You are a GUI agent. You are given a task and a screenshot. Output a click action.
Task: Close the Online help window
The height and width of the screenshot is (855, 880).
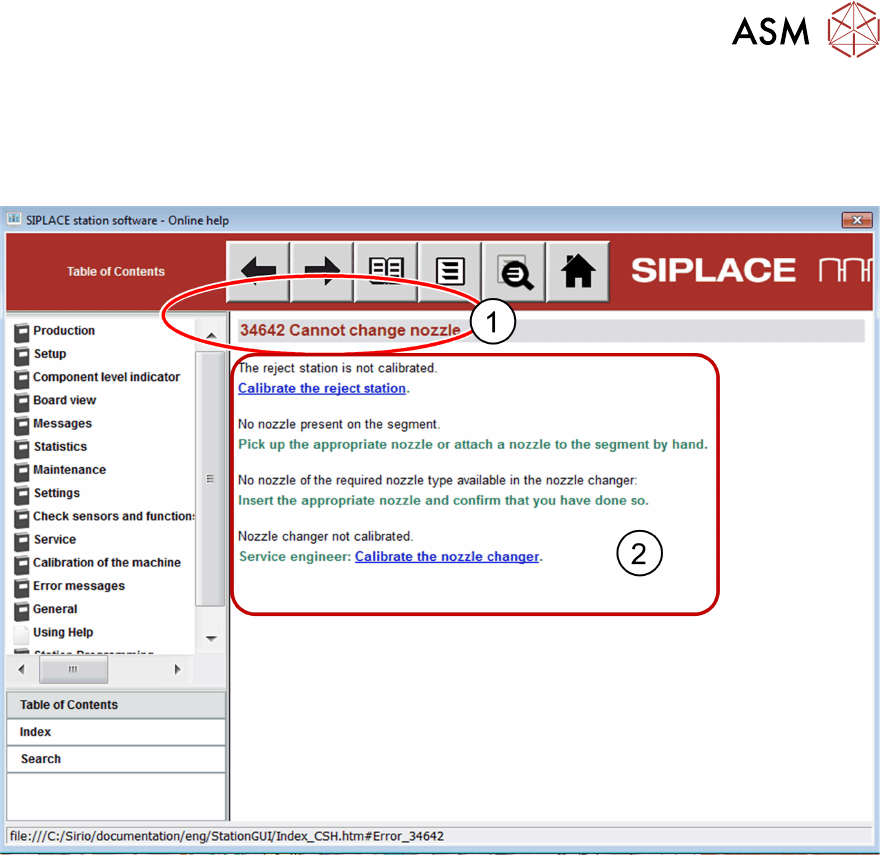tap(856, 220)
